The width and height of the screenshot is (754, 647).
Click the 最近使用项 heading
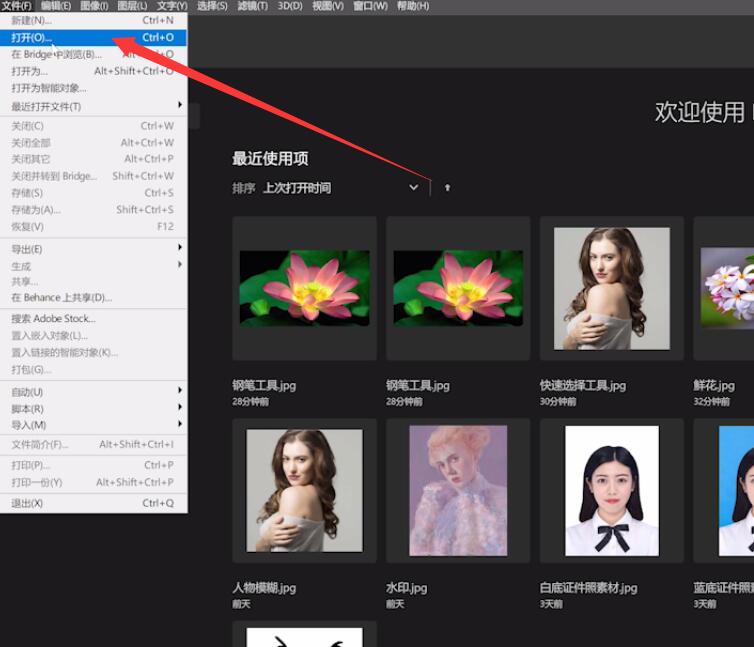coord(270,159)
